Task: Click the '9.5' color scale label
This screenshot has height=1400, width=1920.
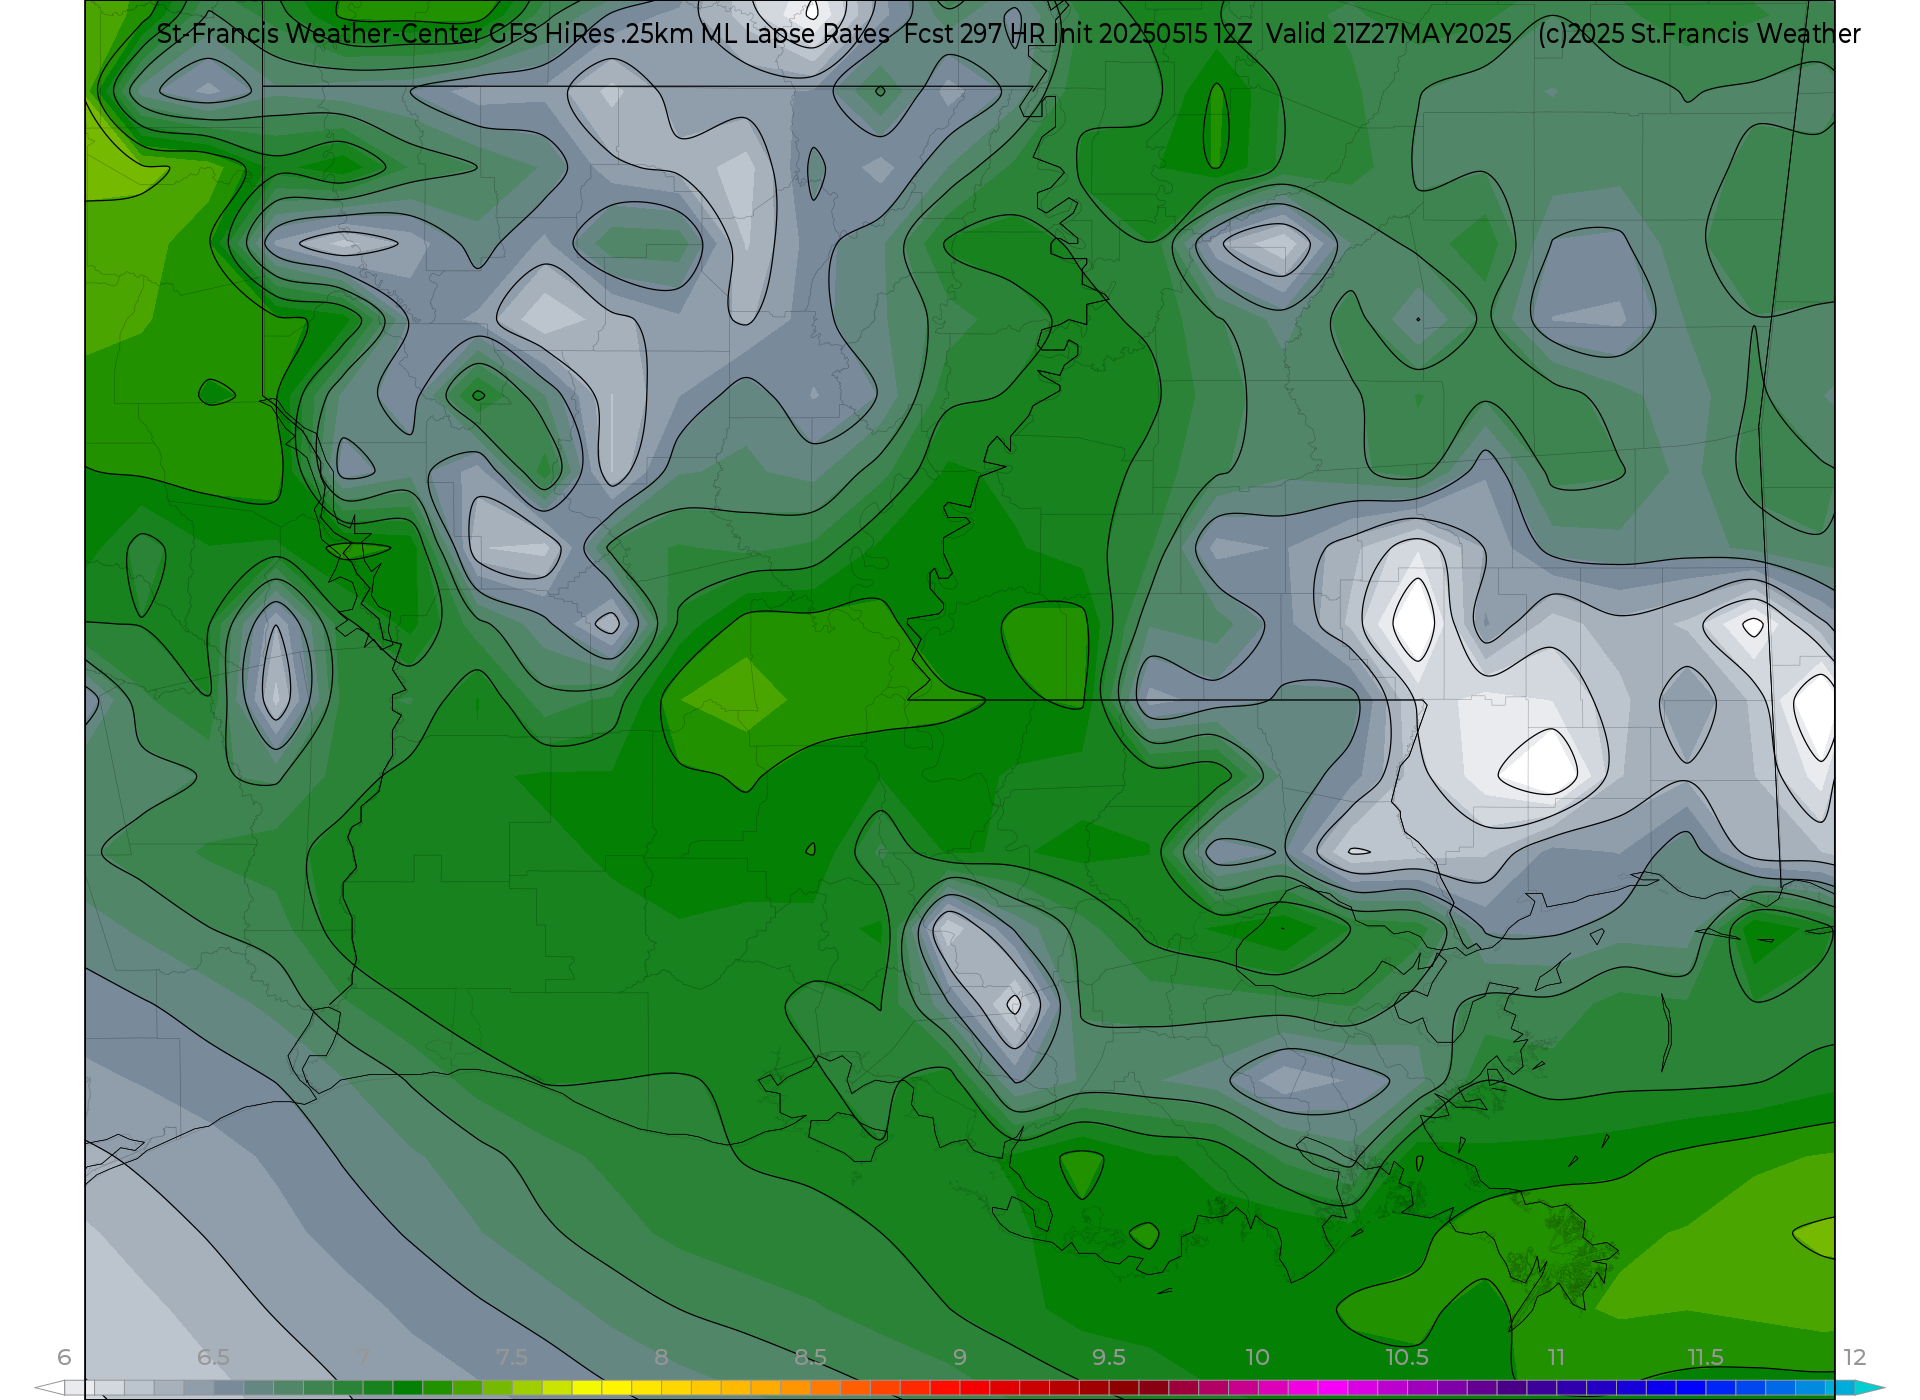Action: click(1109, 1357)
